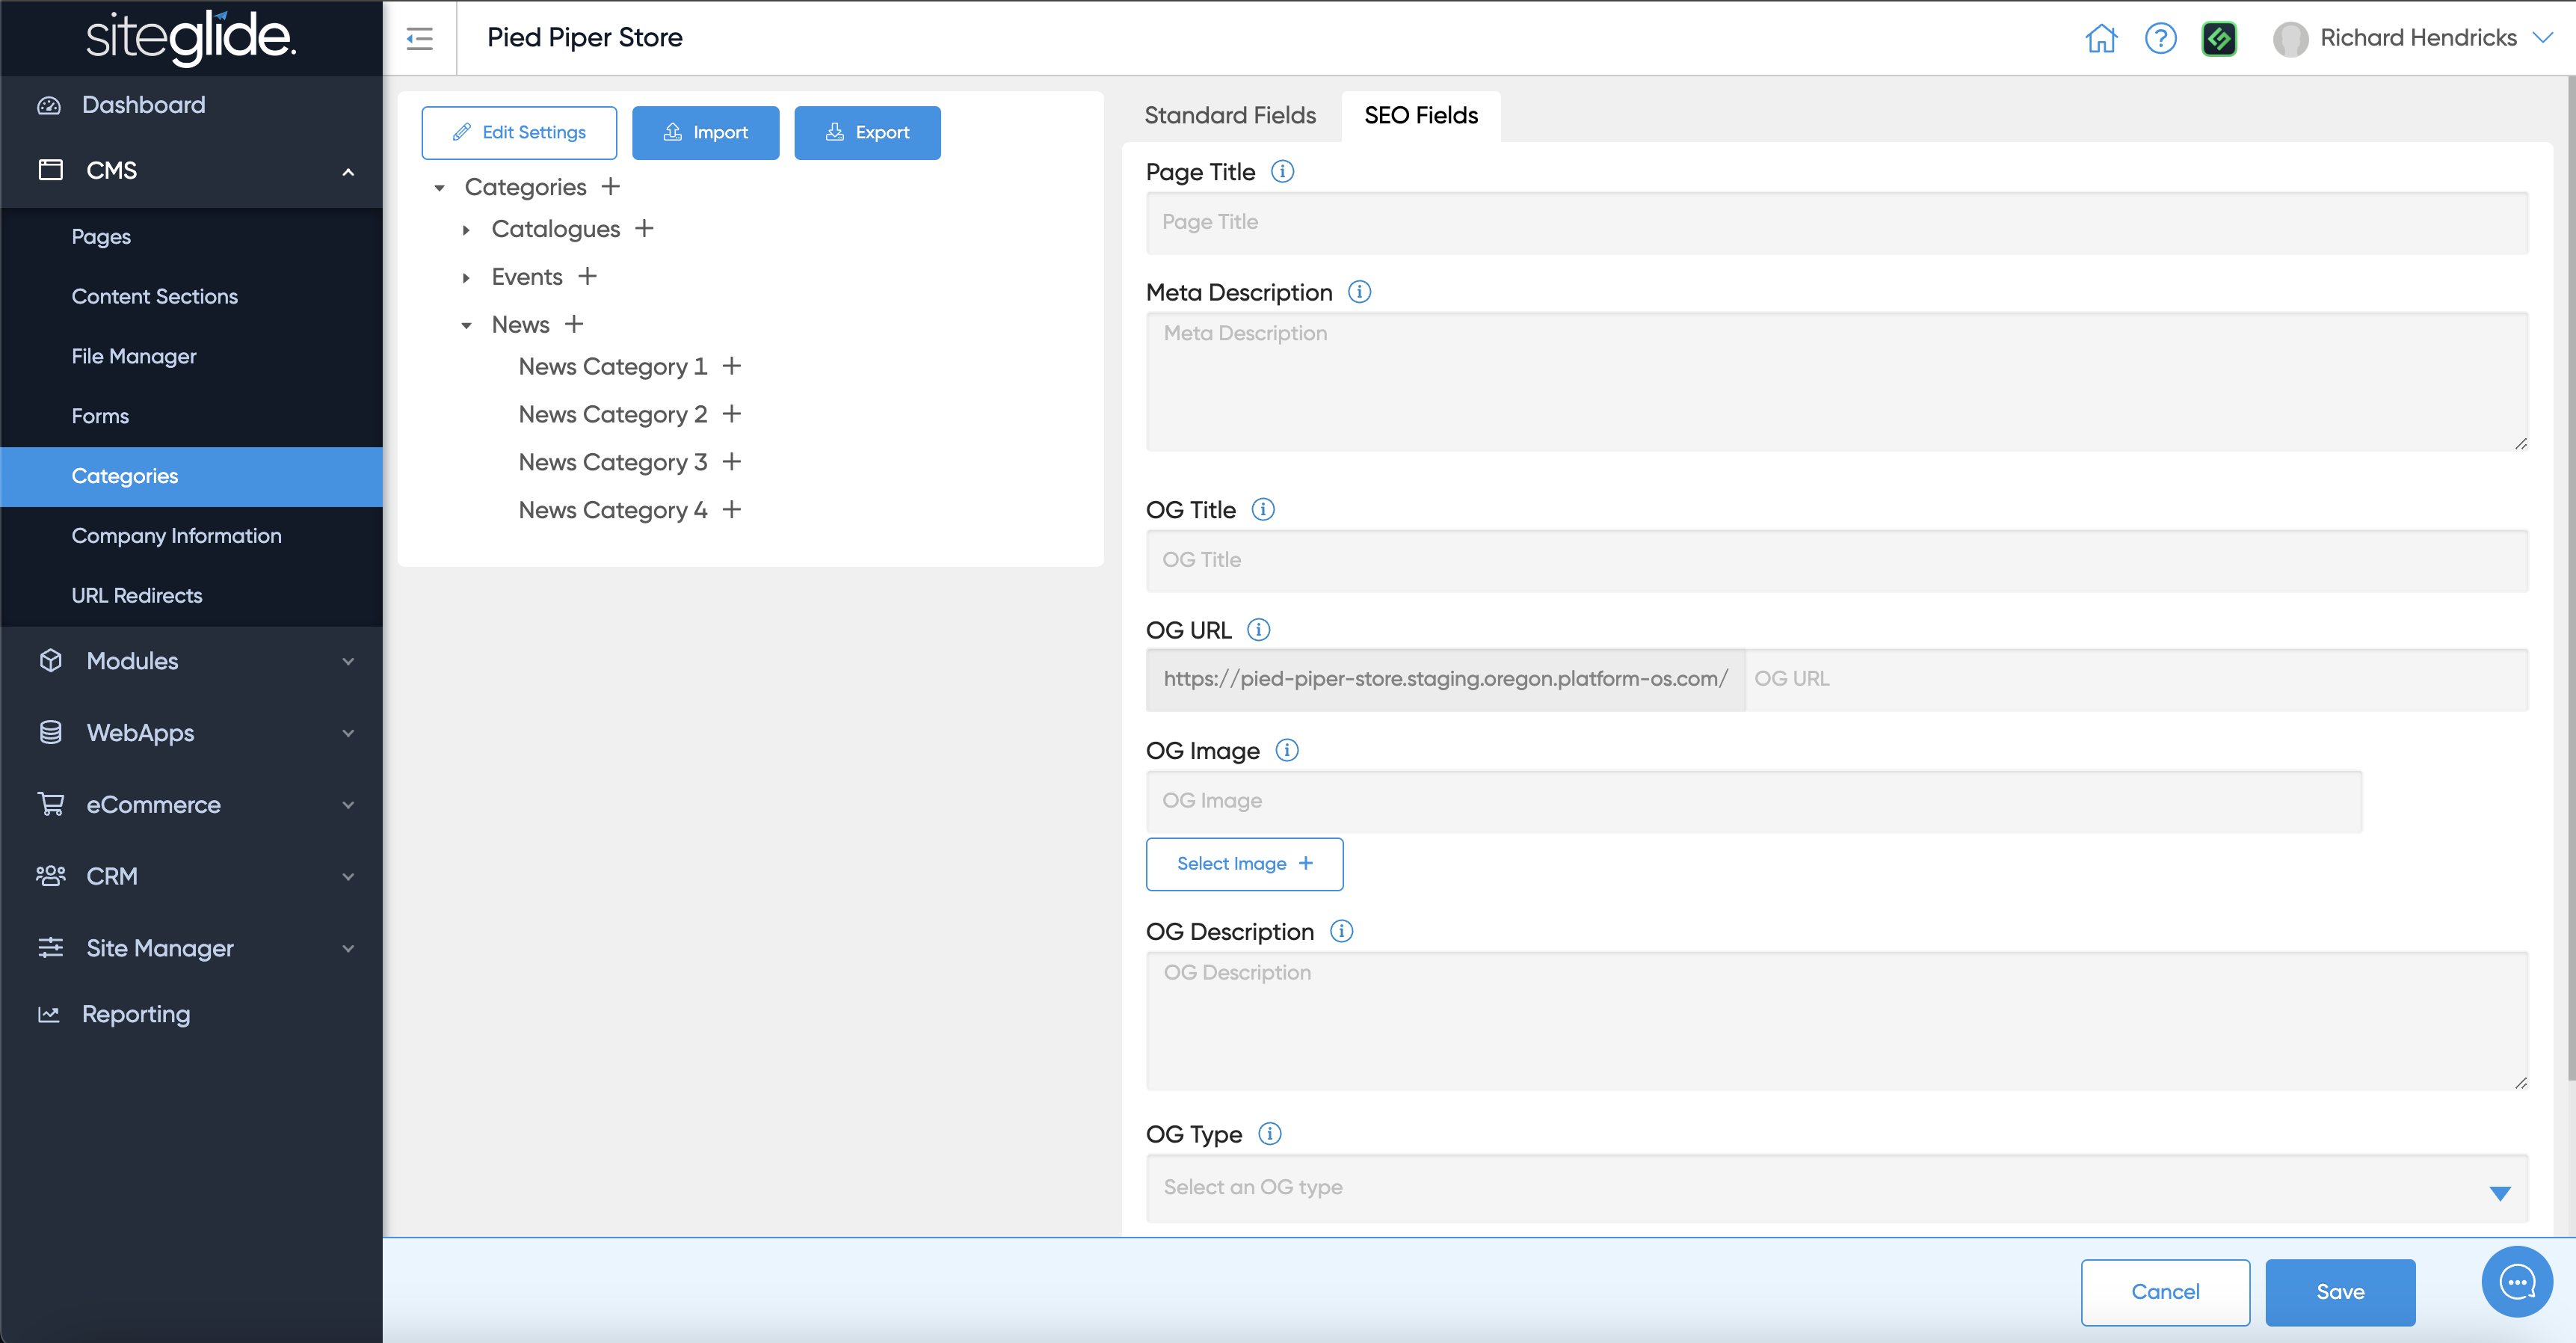Open the help question mark icon
The width and height of the screenshot is (2576, 1343).
(x=2160, y=38)
